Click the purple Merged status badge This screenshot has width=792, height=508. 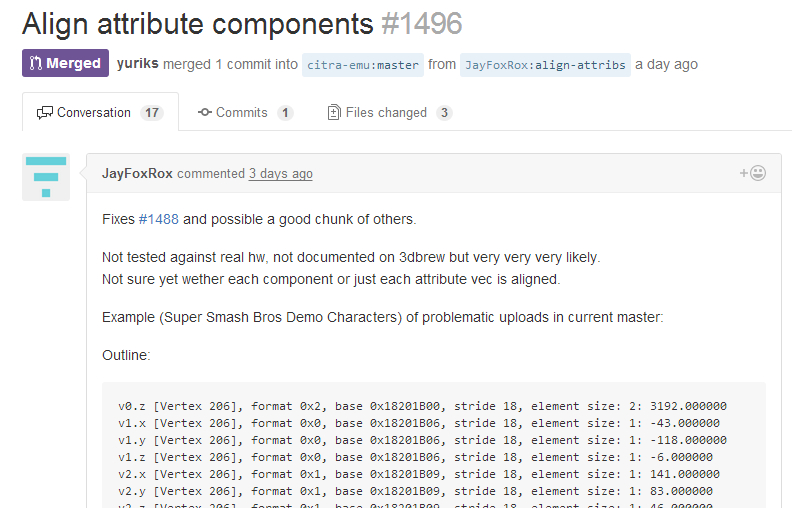tap(65, 64)
